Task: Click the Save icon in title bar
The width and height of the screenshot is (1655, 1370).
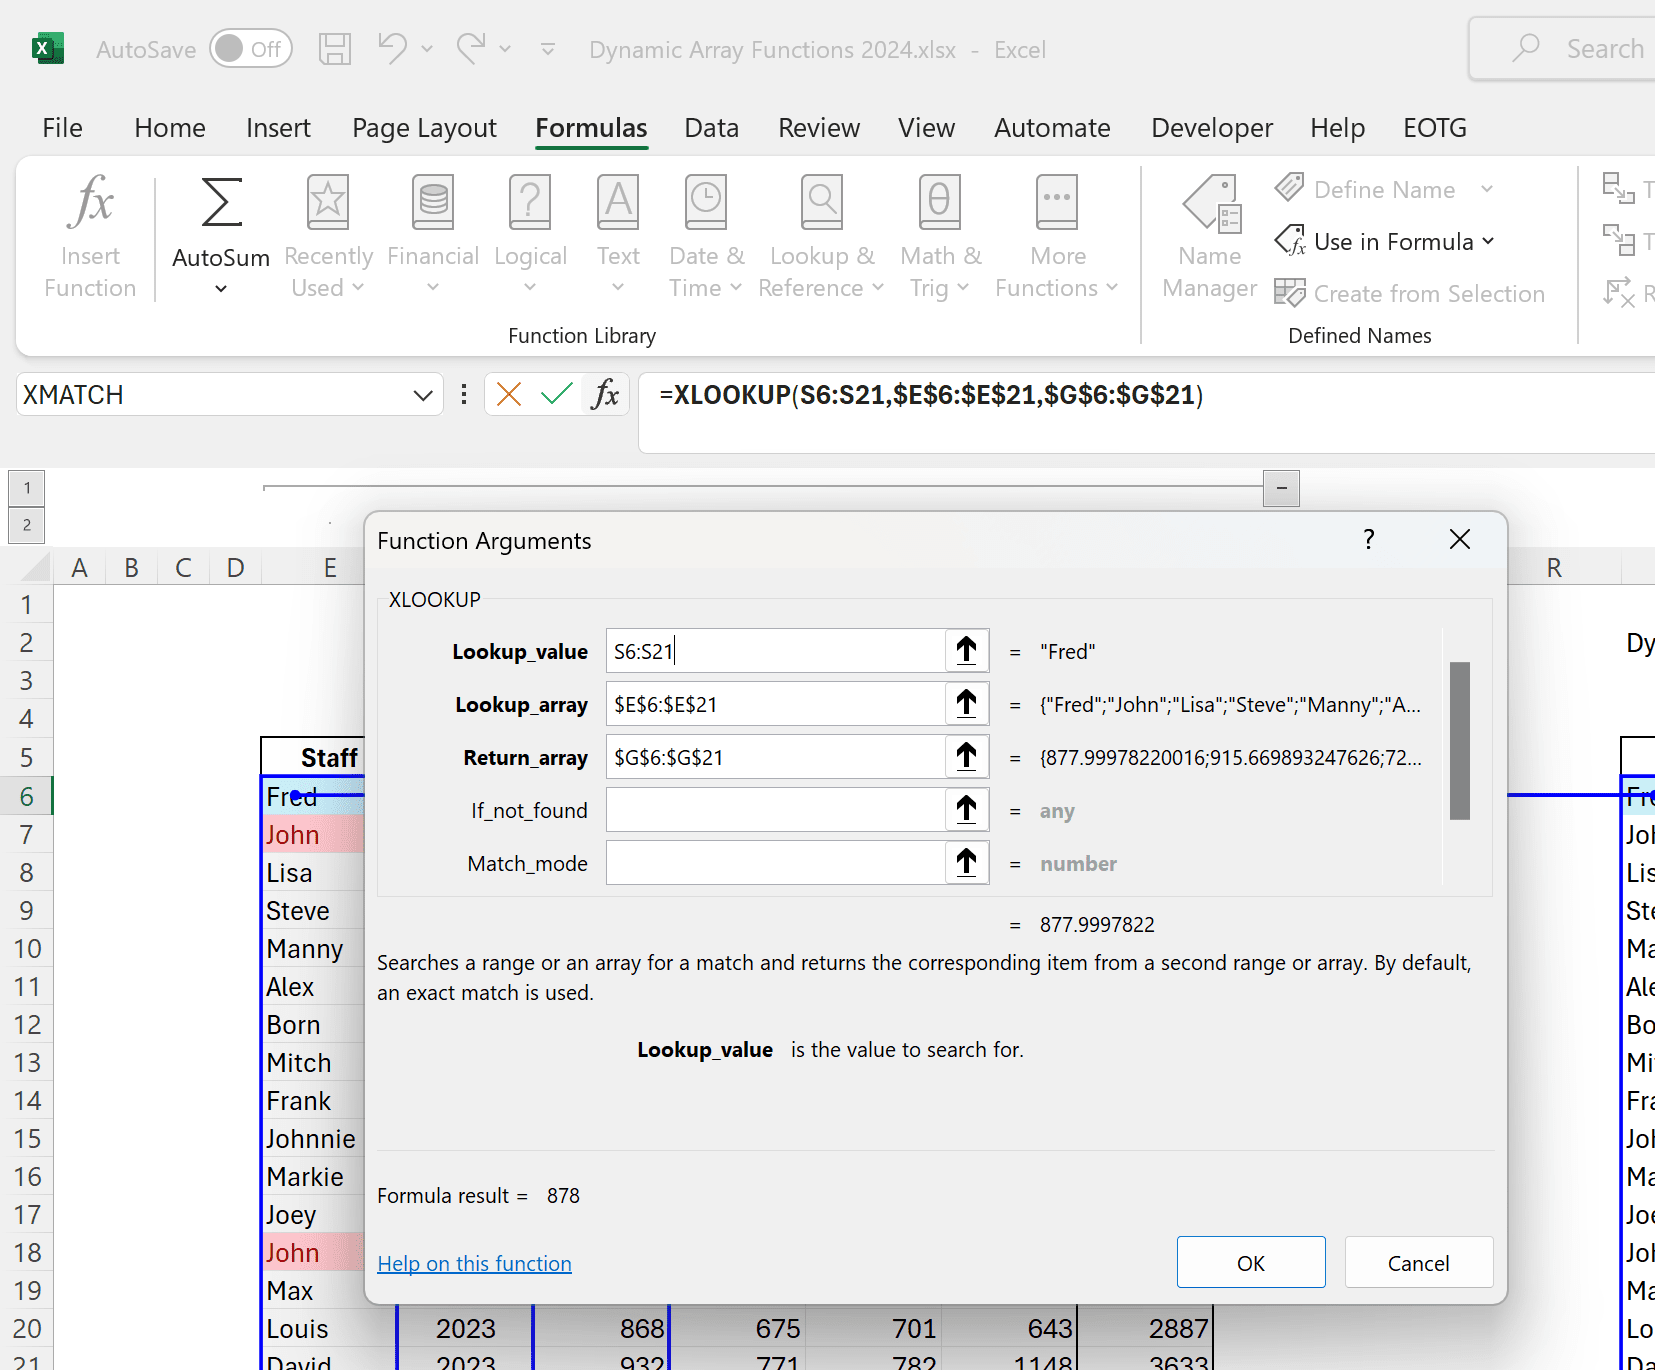Action: pyautogui.click(x=334, y=49)
